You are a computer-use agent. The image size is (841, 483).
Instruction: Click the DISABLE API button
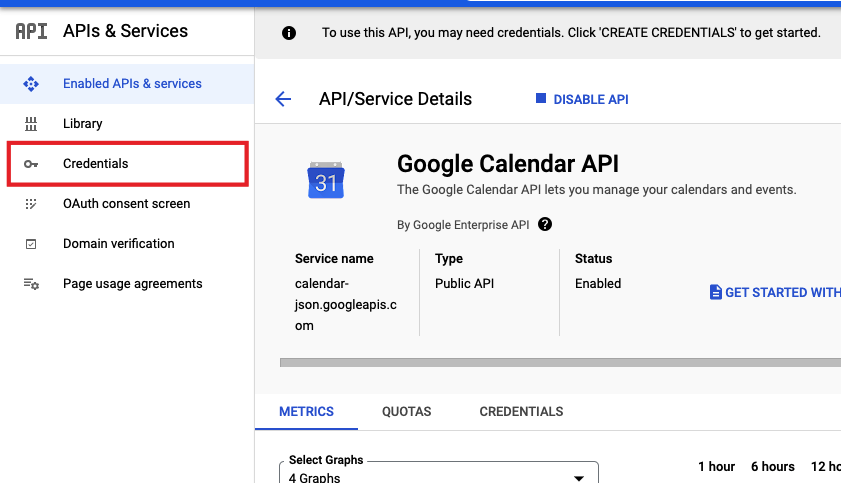[582, 99]
